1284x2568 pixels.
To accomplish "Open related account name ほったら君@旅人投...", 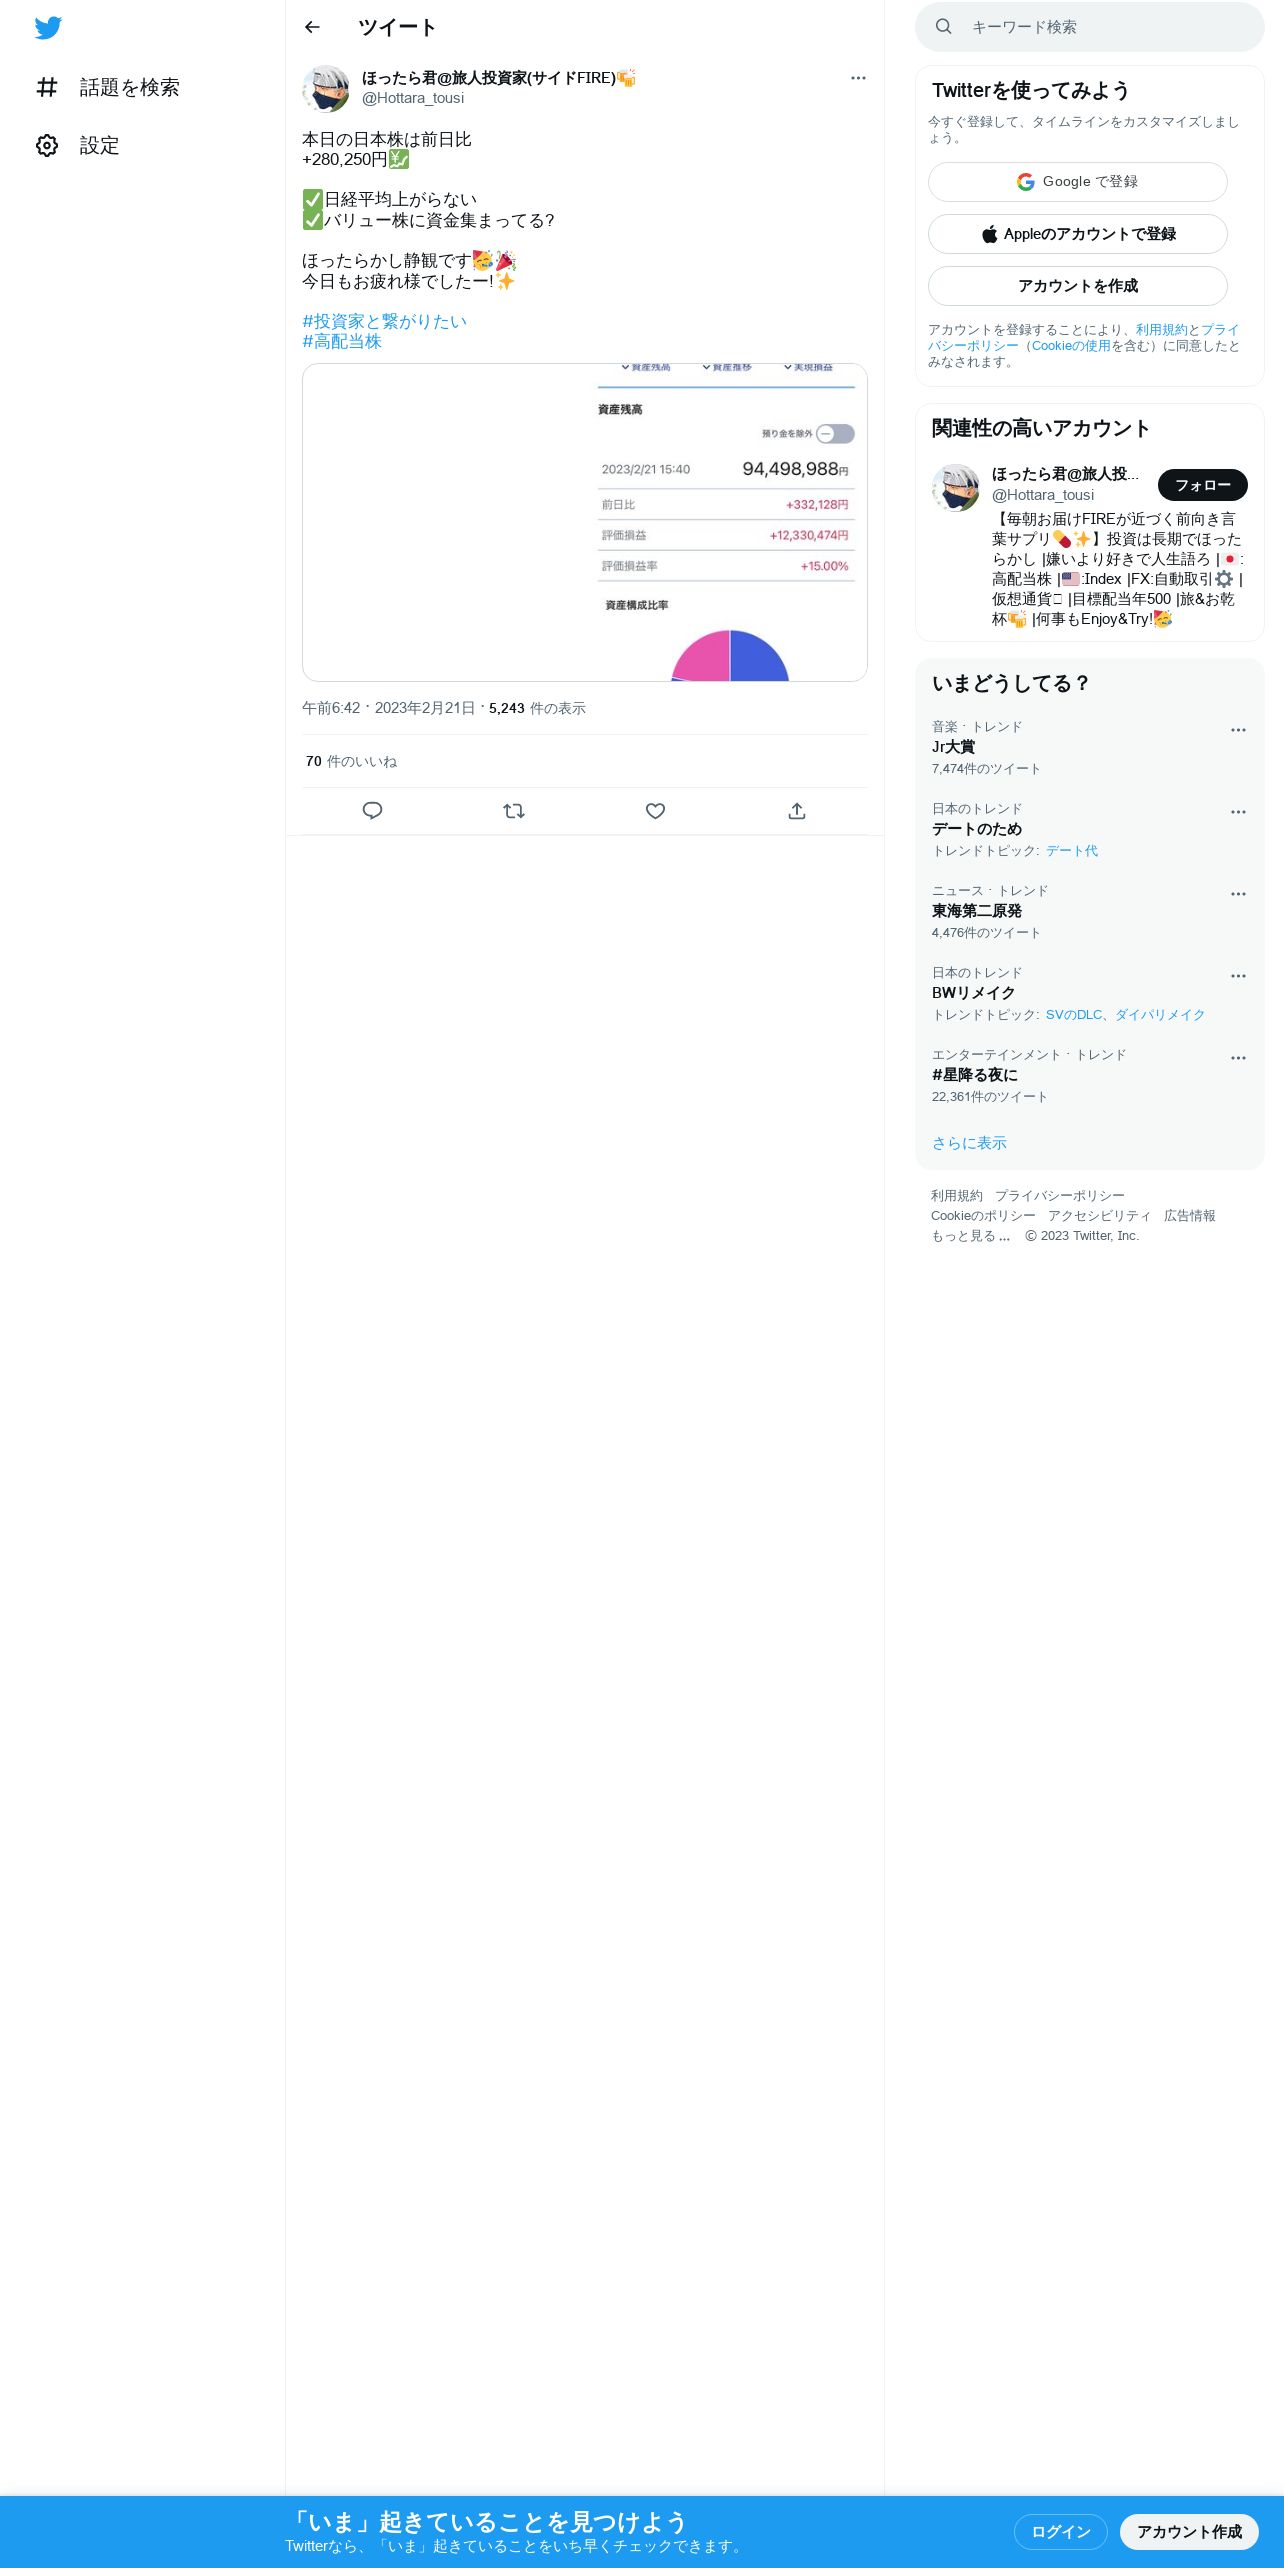I will pos(1065,474).
